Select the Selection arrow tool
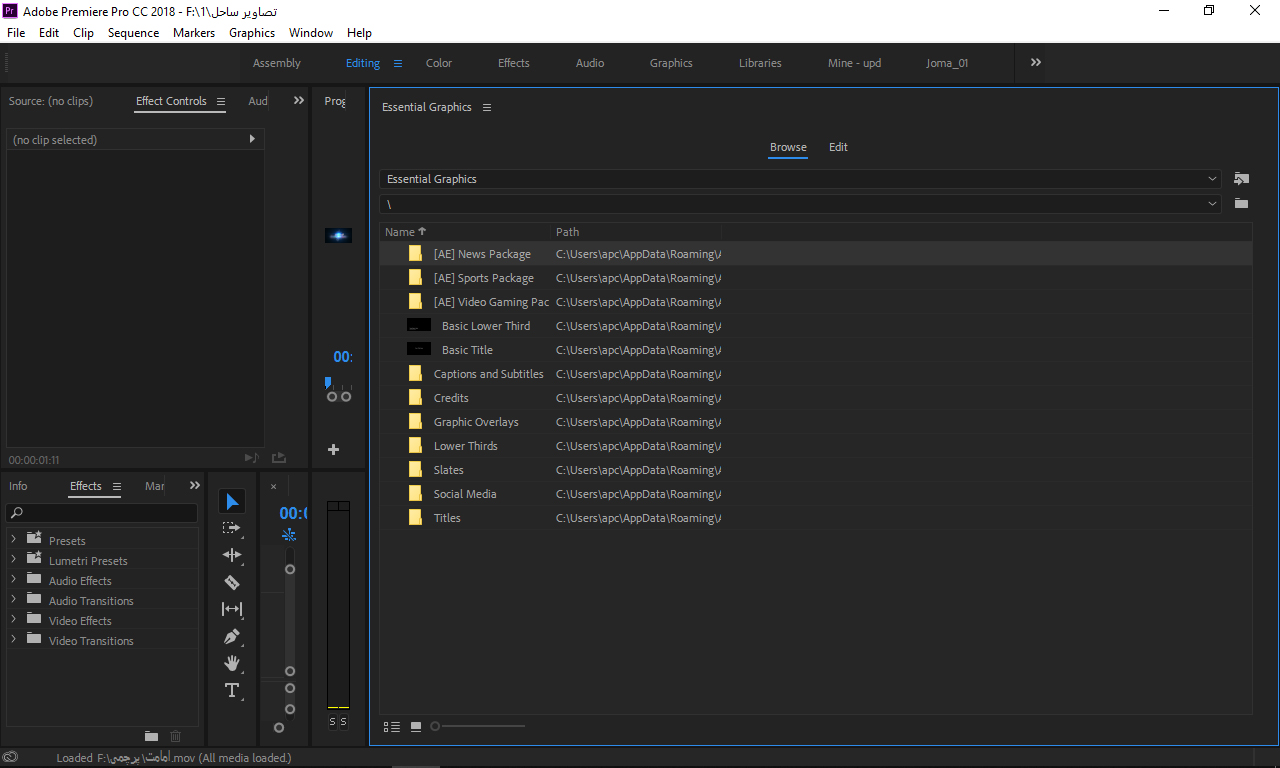 (232, 501)
